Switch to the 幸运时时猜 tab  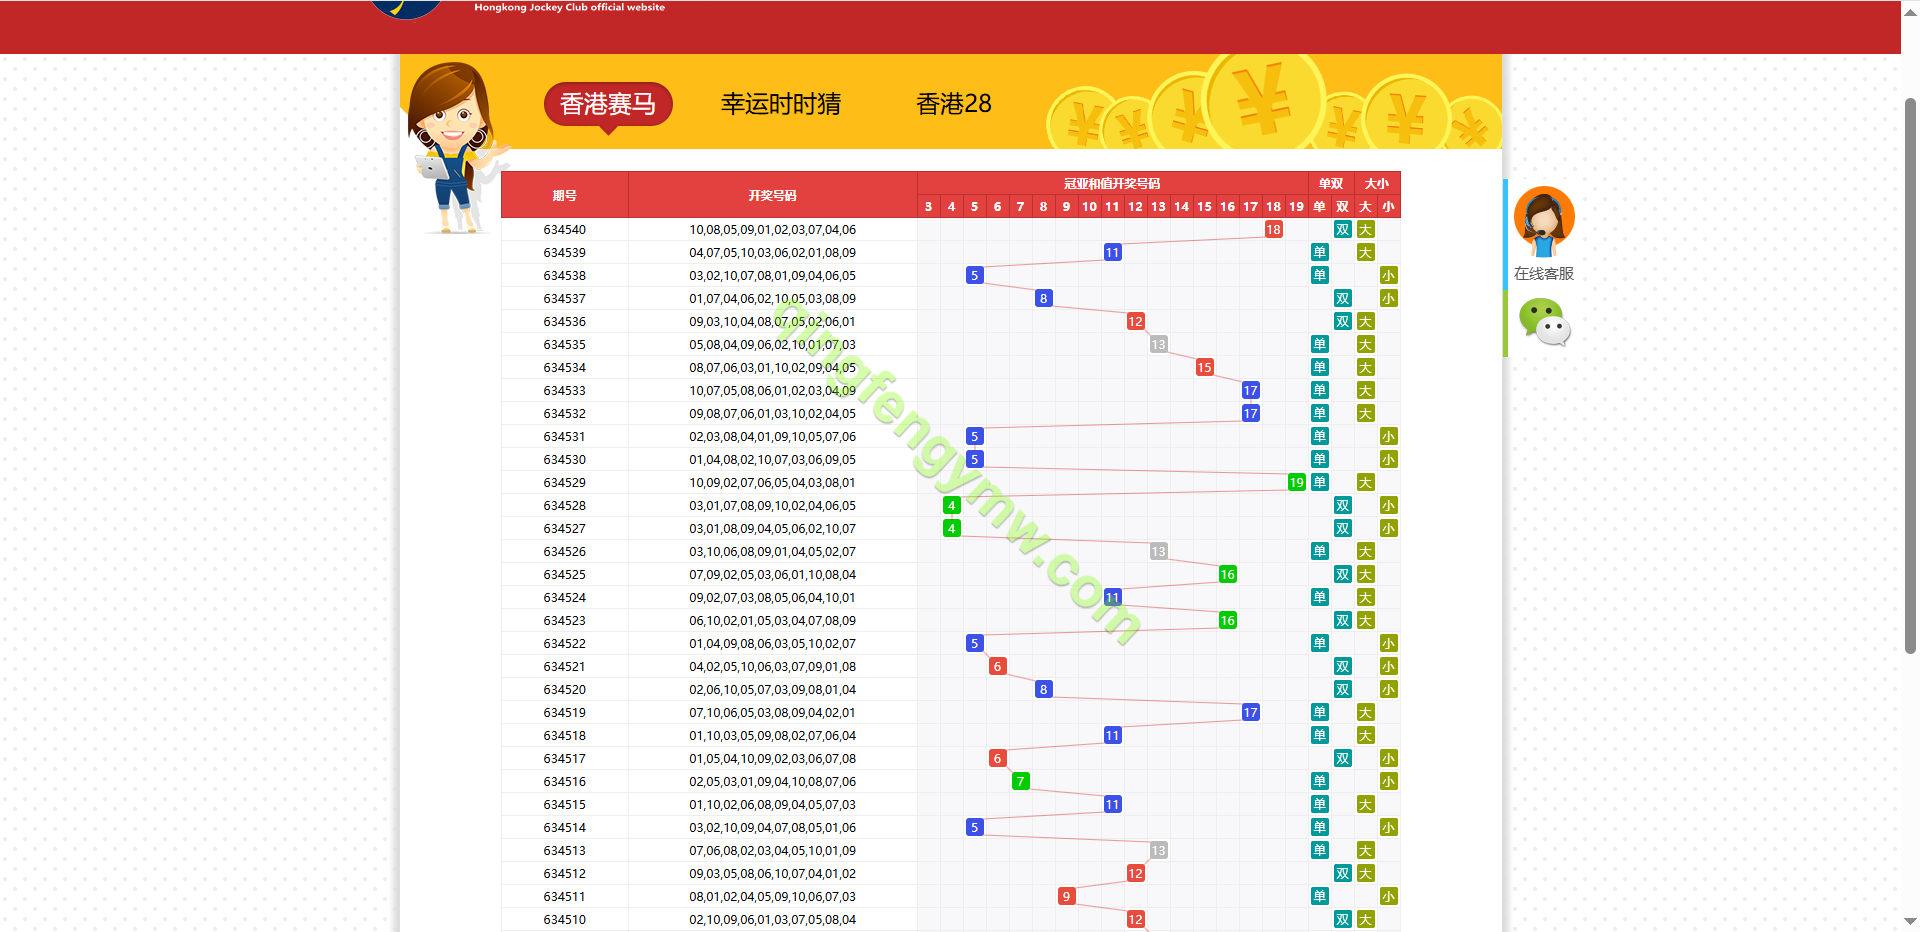[780, 104]
